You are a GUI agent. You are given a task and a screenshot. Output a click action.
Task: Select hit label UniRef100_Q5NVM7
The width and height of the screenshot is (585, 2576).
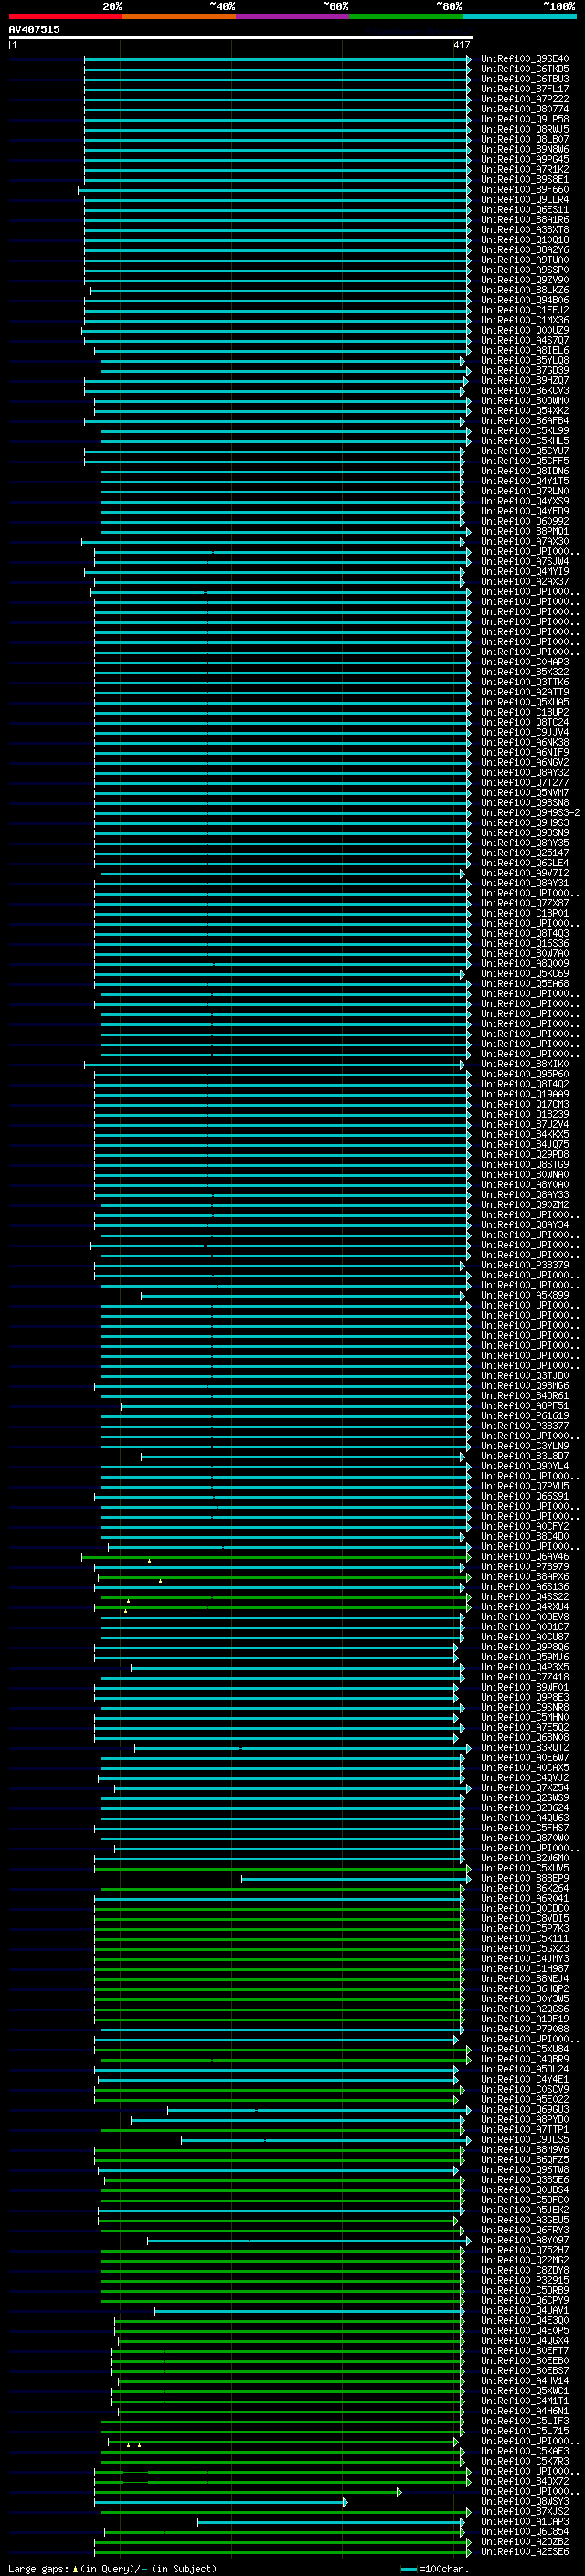point(524,792)
